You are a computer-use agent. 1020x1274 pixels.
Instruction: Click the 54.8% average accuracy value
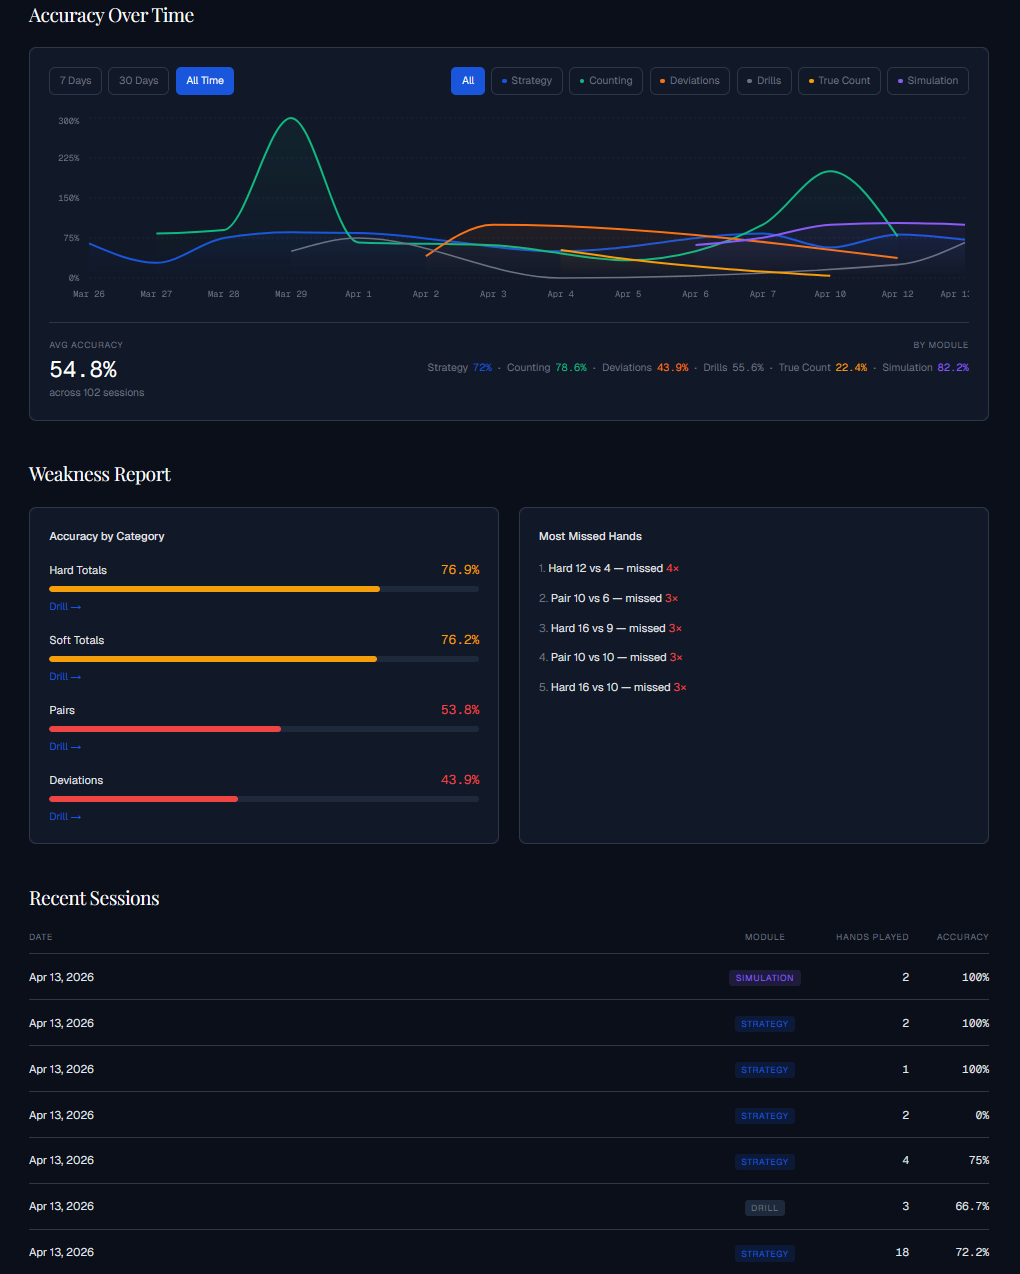[x=83, y=370]
